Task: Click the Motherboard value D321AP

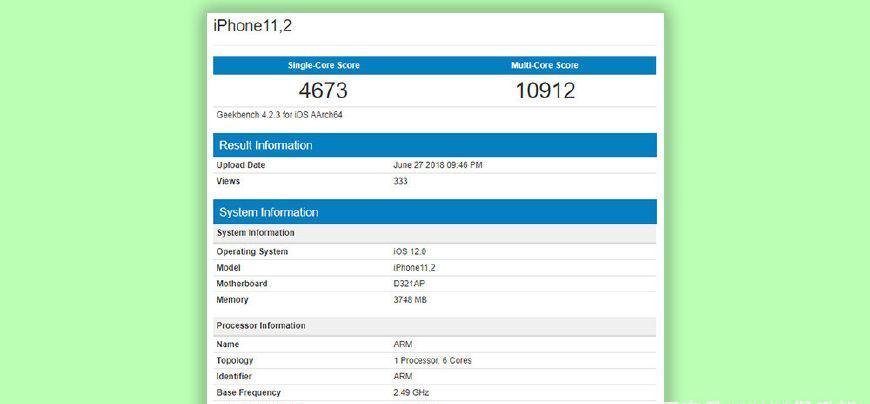Action: click(410, 284)
